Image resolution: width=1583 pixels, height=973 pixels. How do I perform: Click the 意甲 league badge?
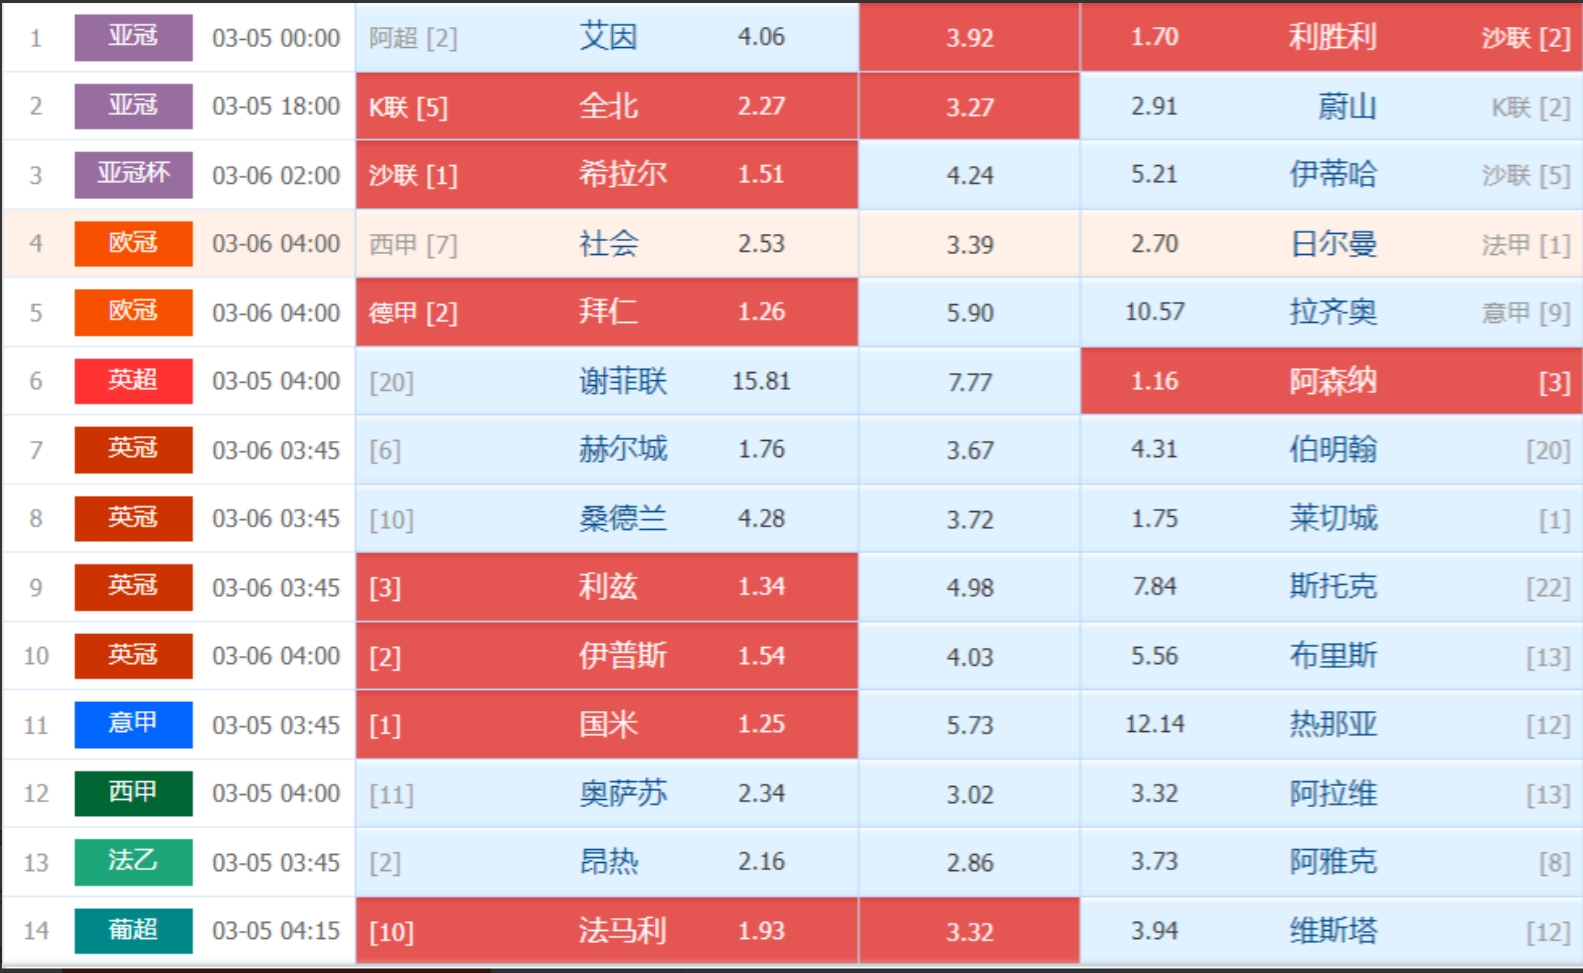[133, 724]
